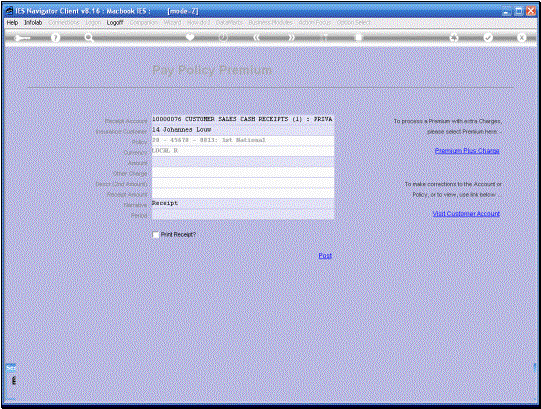Click the key icon in the toolbar

point(22,38)
